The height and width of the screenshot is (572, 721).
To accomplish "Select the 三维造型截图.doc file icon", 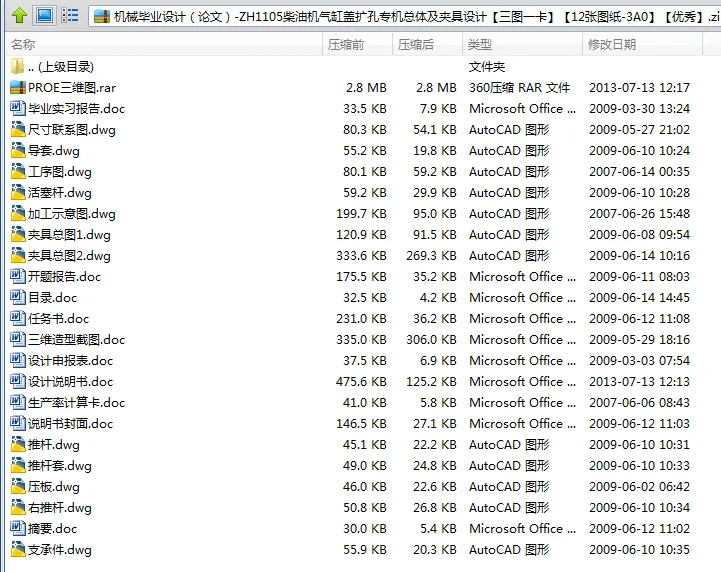I will pyautogui.click(x=18, y=339).
